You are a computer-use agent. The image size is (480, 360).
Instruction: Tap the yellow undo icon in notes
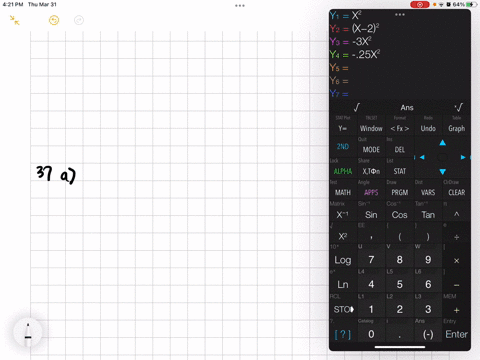click(x=54, y=20)
